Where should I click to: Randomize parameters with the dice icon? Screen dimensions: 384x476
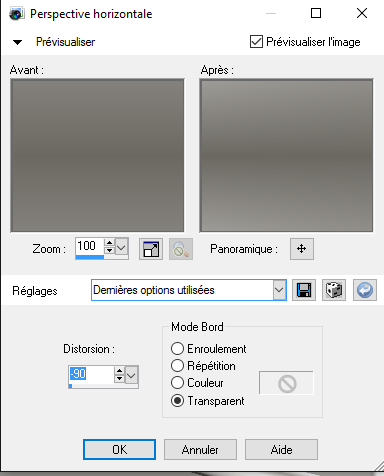point(334,290)
